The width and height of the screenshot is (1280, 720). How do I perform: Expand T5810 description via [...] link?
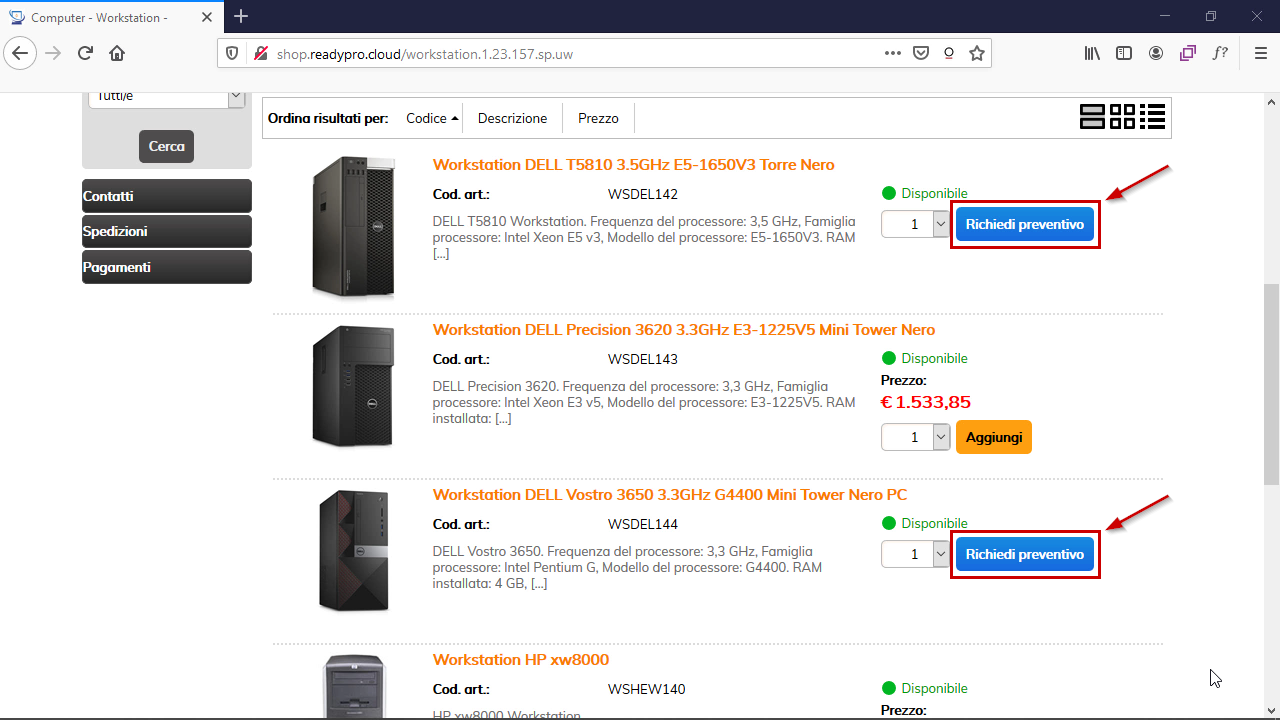441,254
